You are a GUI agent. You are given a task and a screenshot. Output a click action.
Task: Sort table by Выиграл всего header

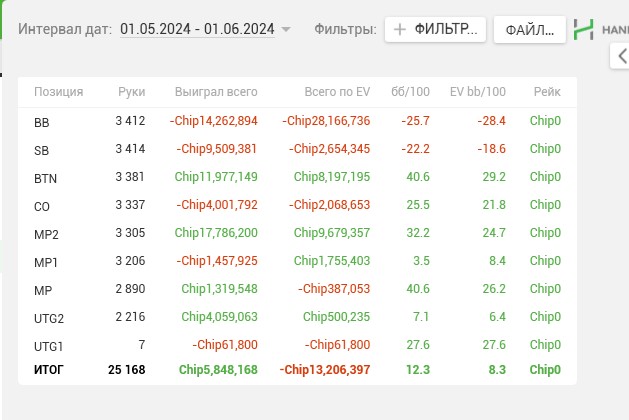pyautogui.click(x=216, y=92)
